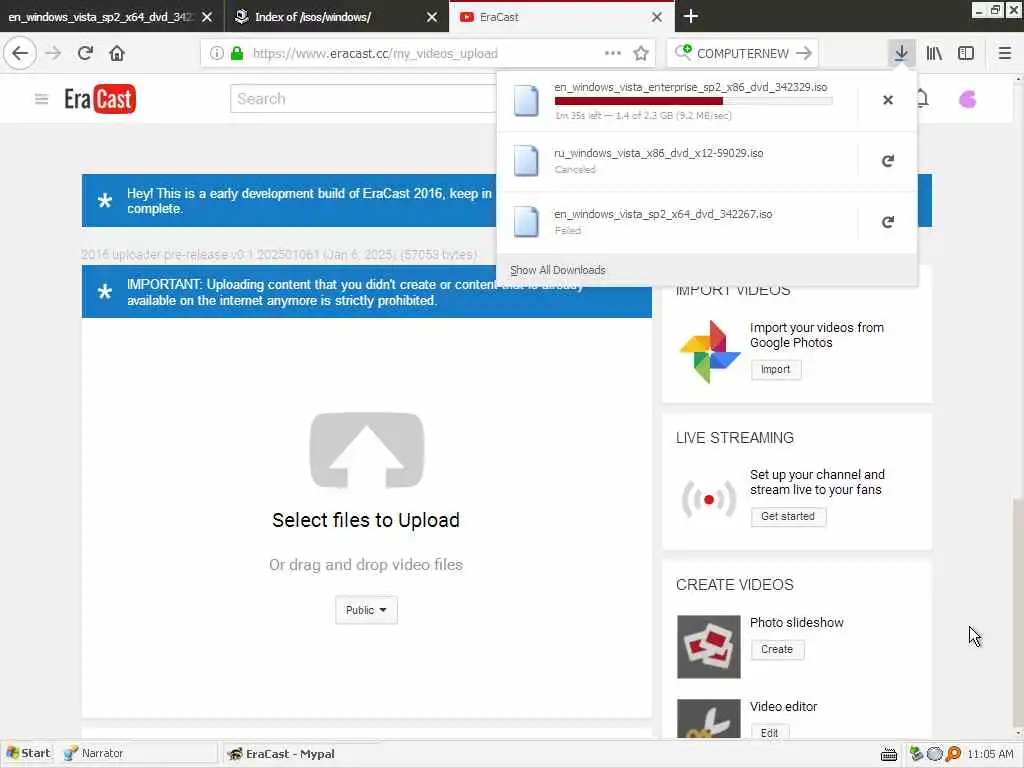Go back using browser back arrow

click(20, 53)
